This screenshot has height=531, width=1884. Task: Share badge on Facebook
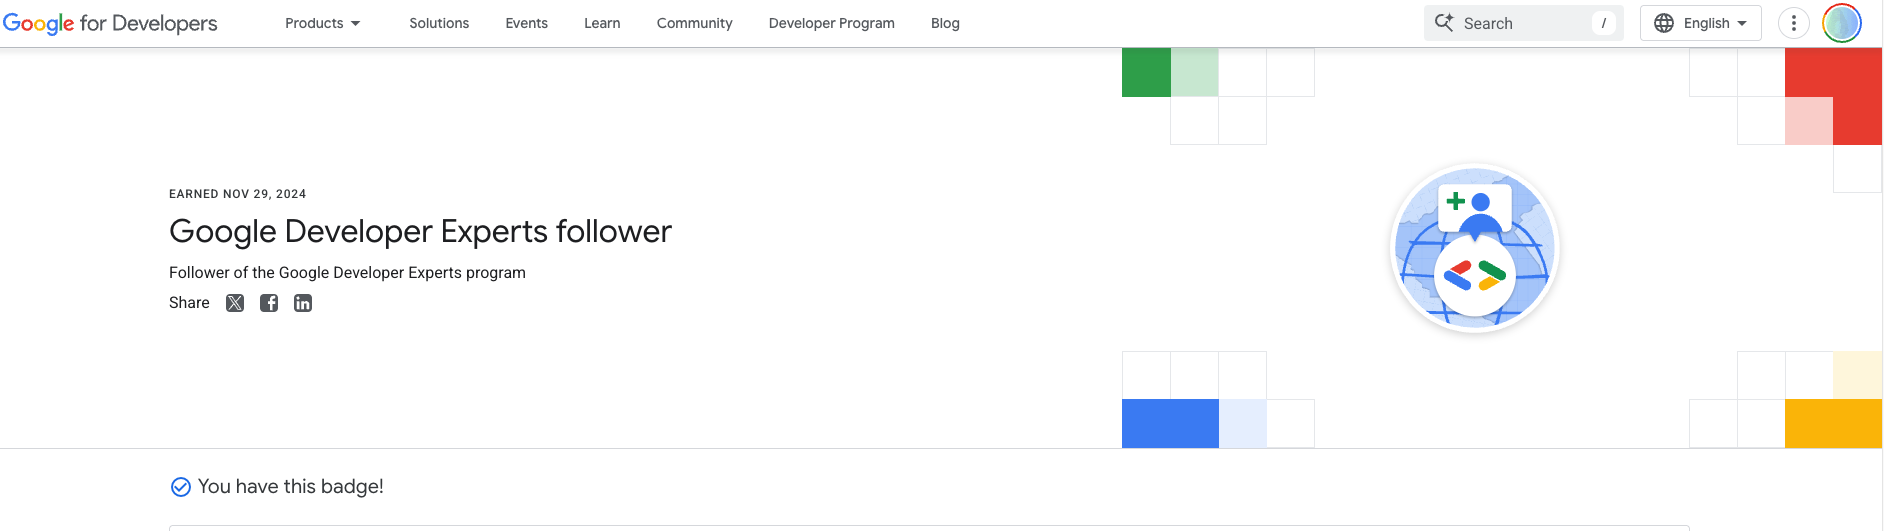(x=269, y=303)
